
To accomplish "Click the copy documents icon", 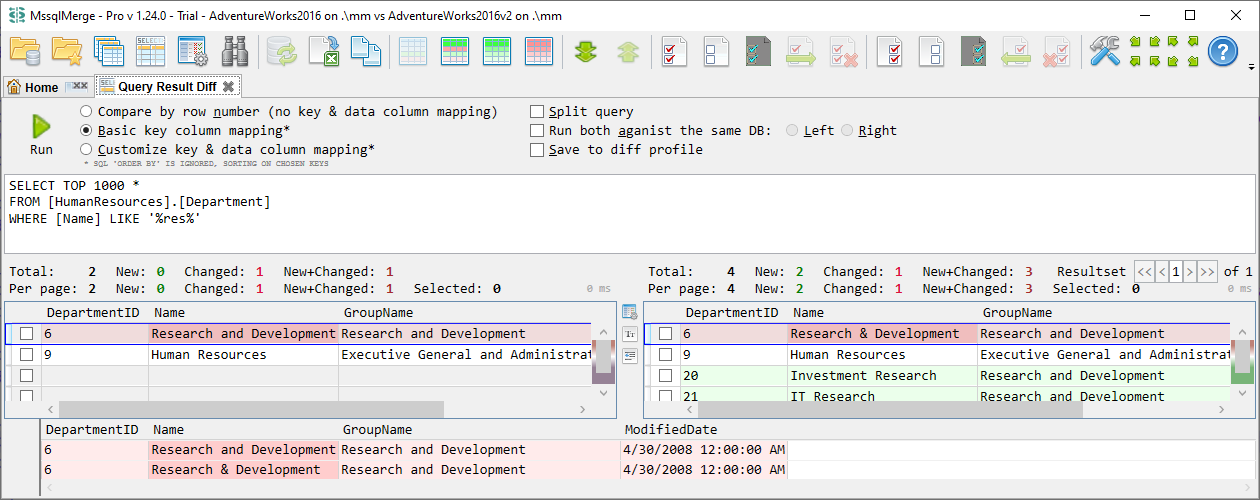I will (366, 51).
